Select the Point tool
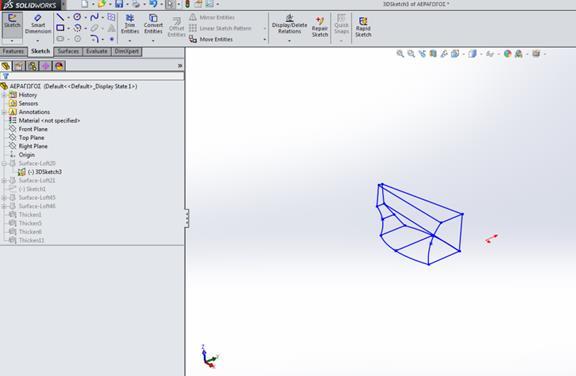The image size is (576, 376). tap(112, 39)
